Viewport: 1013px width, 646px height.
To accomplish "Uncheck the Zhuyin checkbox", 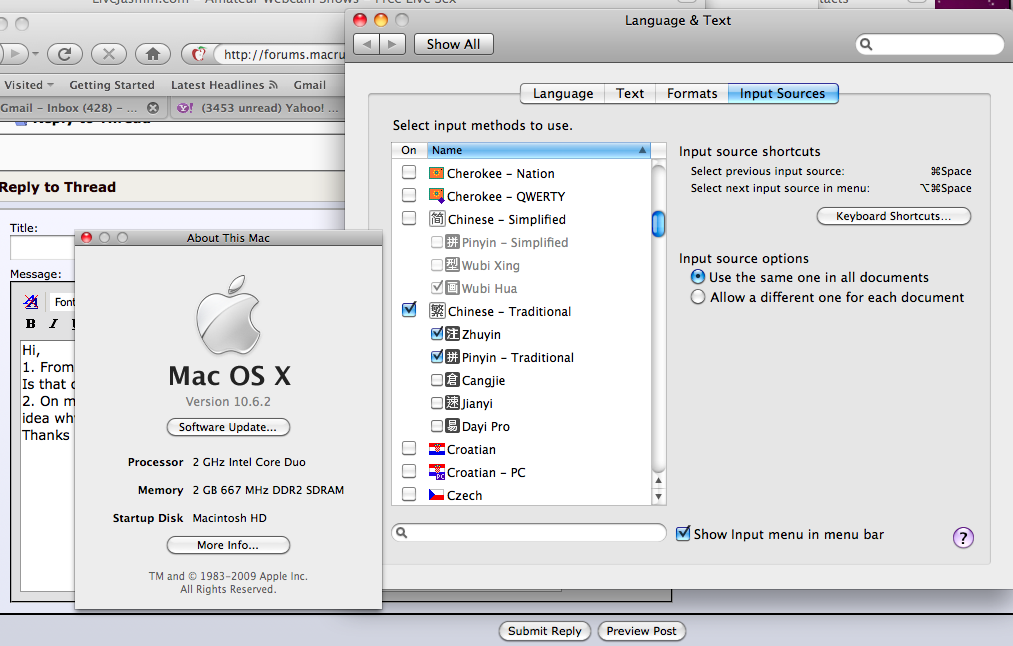I will coord(437,333).
